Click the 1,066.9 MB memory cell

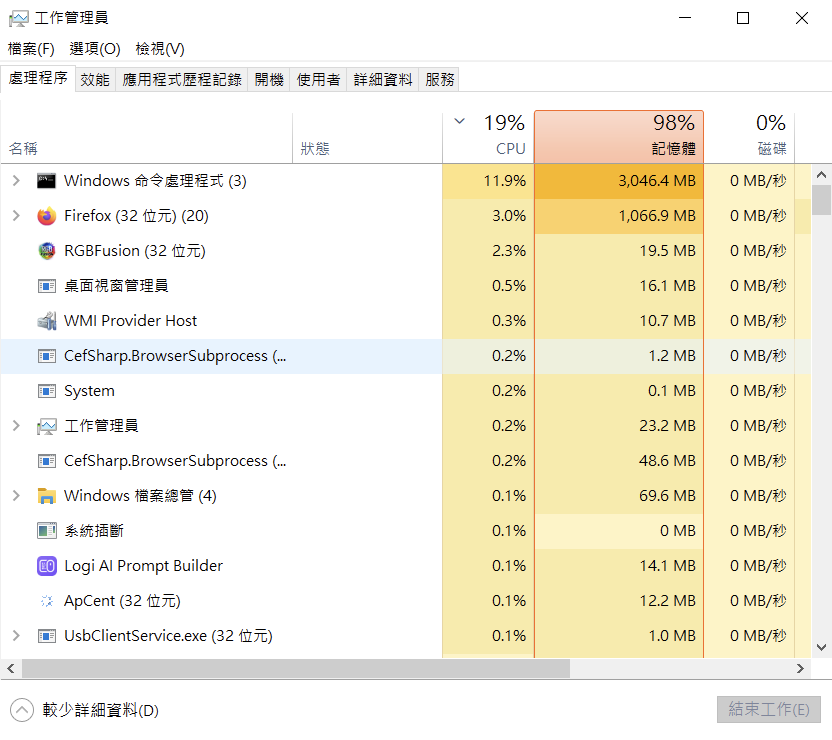point(619,216)
